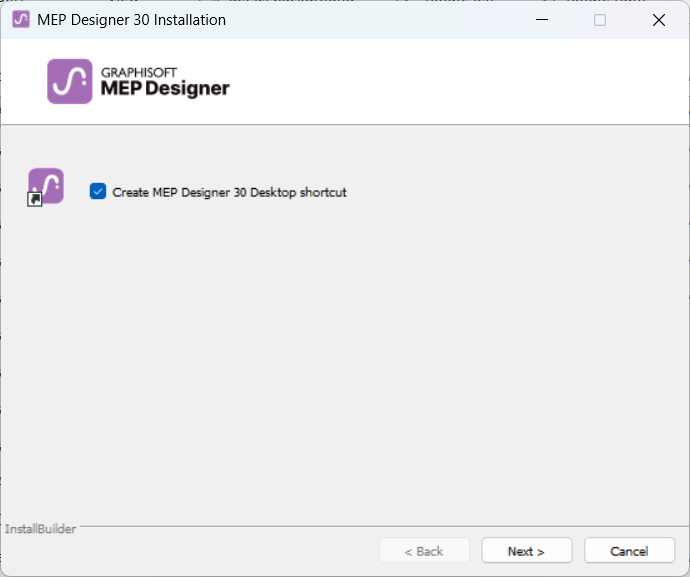This screenshot has width=690, height=577.
Task: Cancel the MEP Designer installation
Action: click(x=629, y=550)
